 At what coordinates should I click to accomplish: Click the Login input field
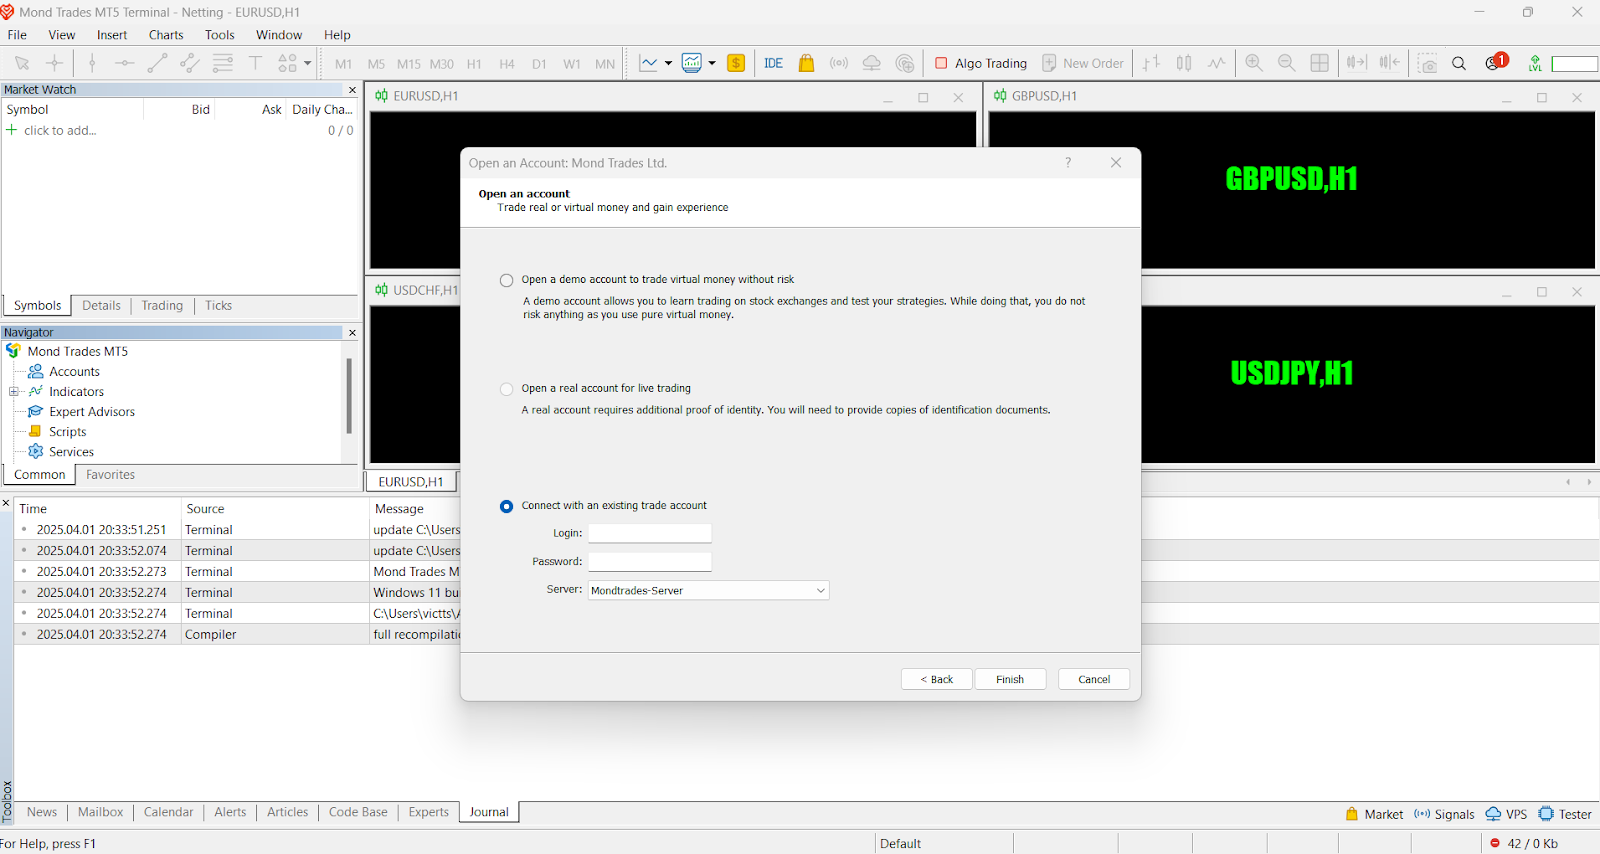click(x=650, y=533)
